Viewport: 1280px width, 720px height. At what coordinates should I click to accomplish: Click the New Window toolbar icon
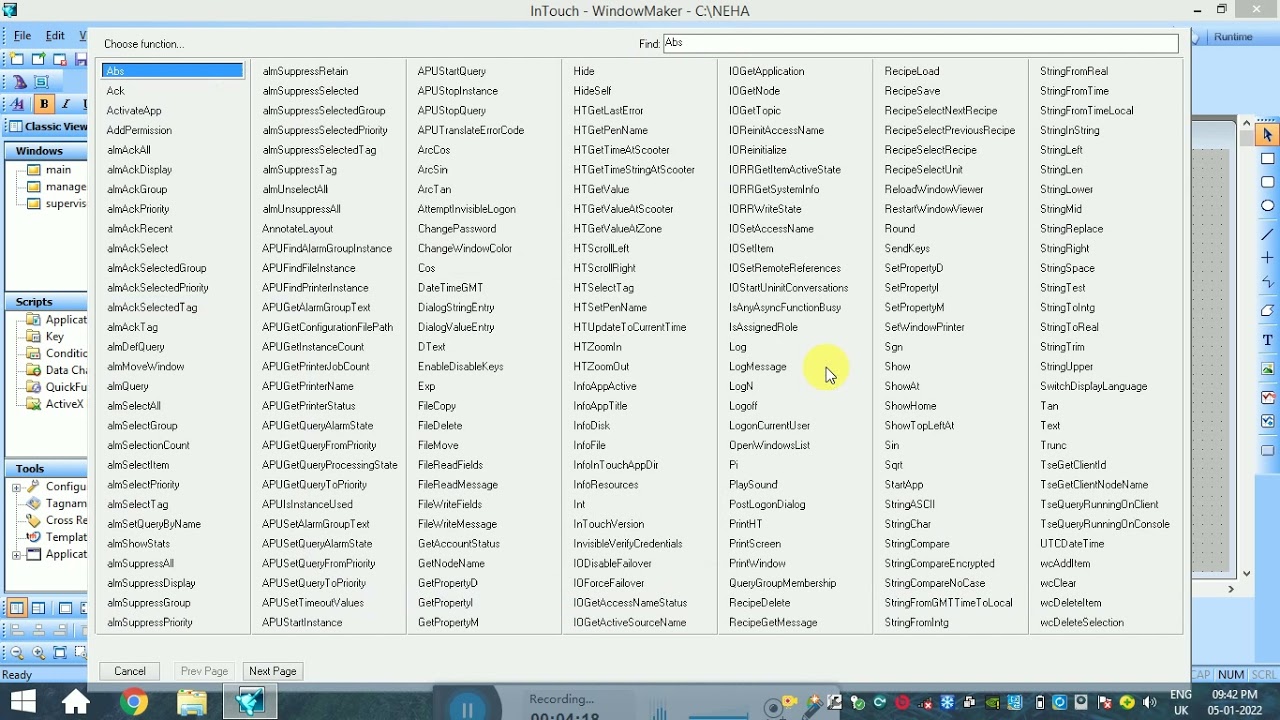coord(18,60)
